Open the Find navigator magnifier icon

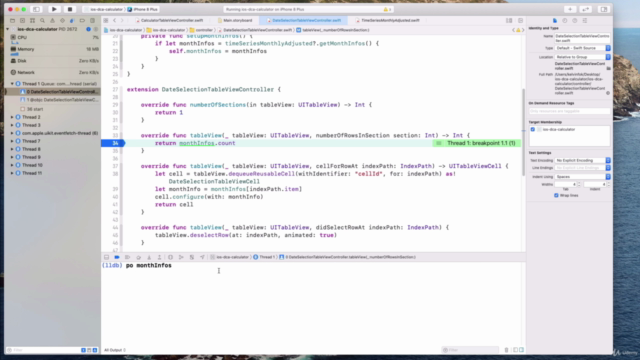[42, 20]
